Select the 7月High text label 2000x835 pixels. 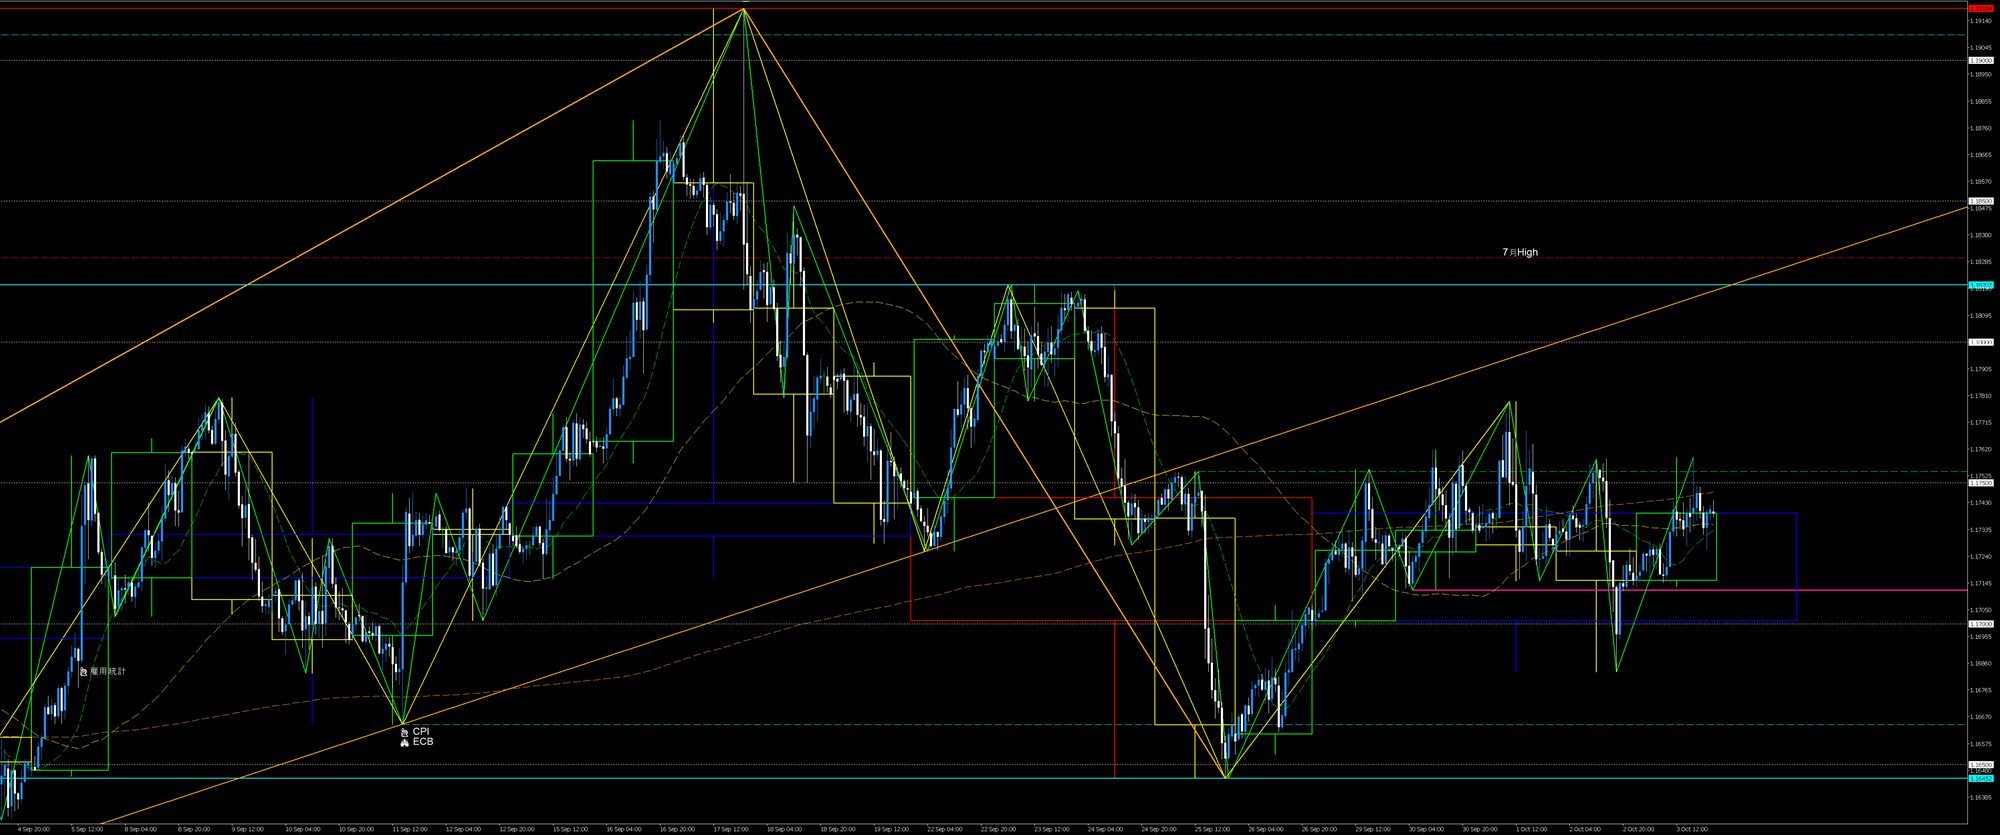pos(1520,253)
